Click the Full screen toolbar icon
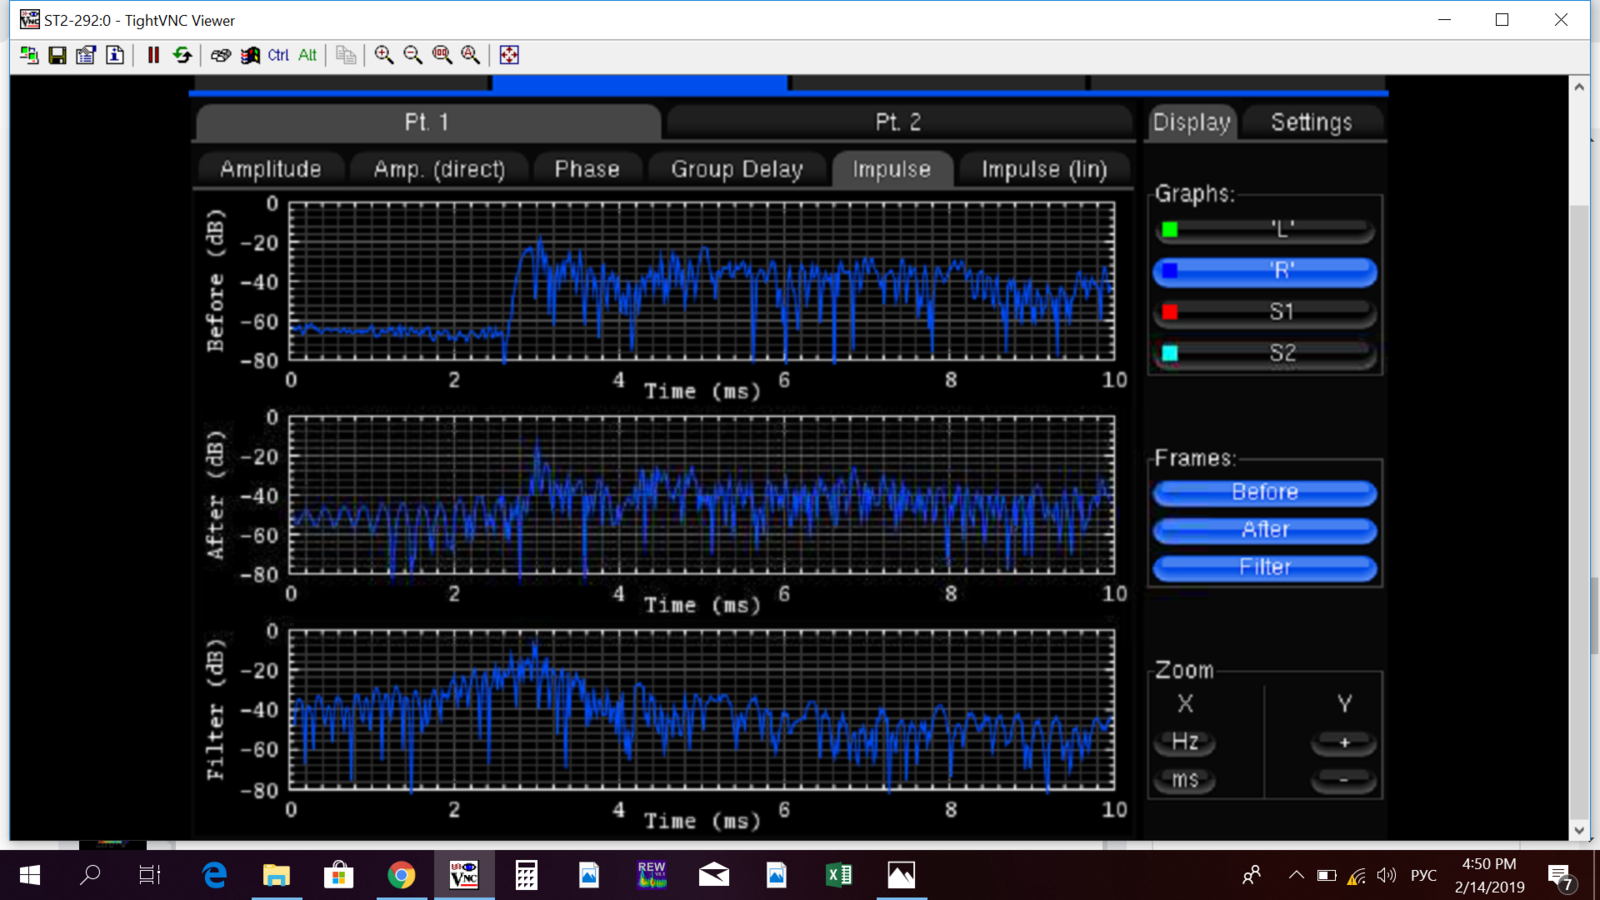This screenshot has height=900, width=1600. point(509,55)
